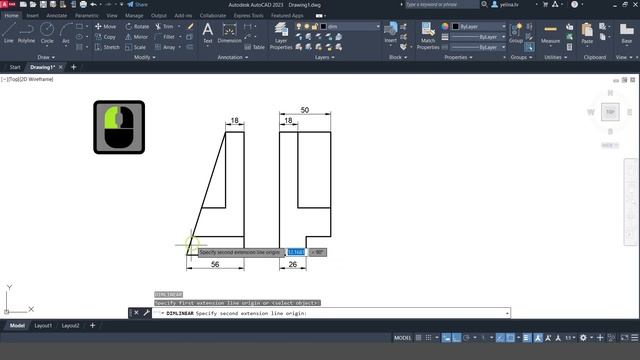Add a new layout tab
This screenshot has height=360, width=640.
pos(92,325)
